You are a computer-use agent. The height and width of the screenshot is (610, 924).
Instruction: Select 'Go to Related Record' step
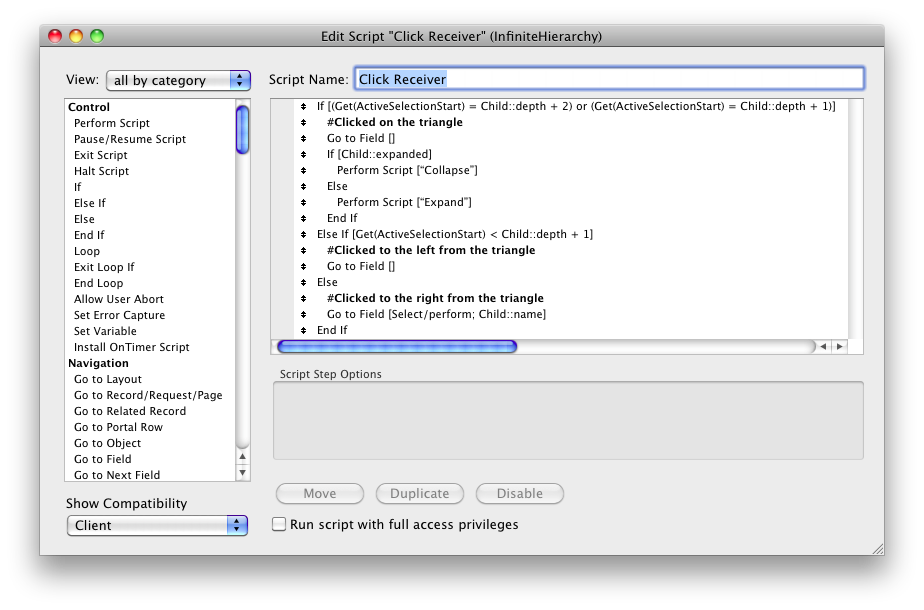tap(130, 411)
